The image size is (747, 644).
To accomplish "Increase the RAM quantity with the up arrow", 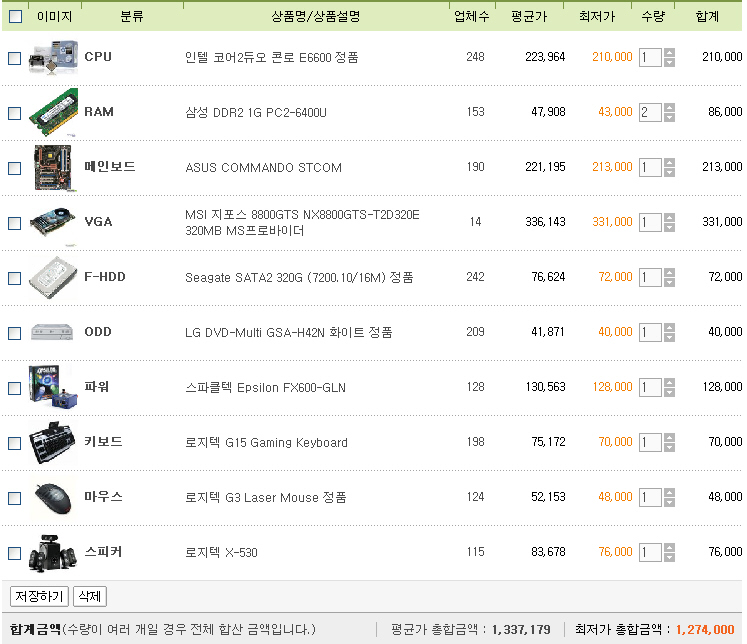I will pos(669,108).
